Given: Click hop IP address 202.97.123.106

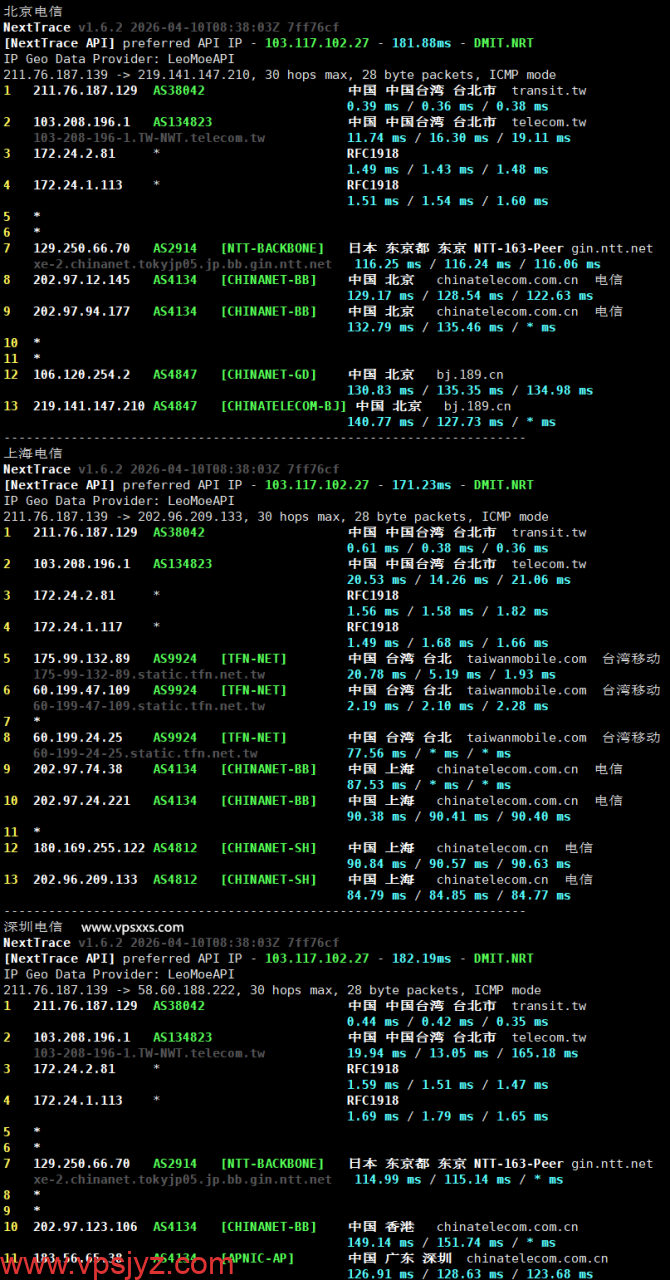Looking at the screenshot, I should [x=85, y=1226].
